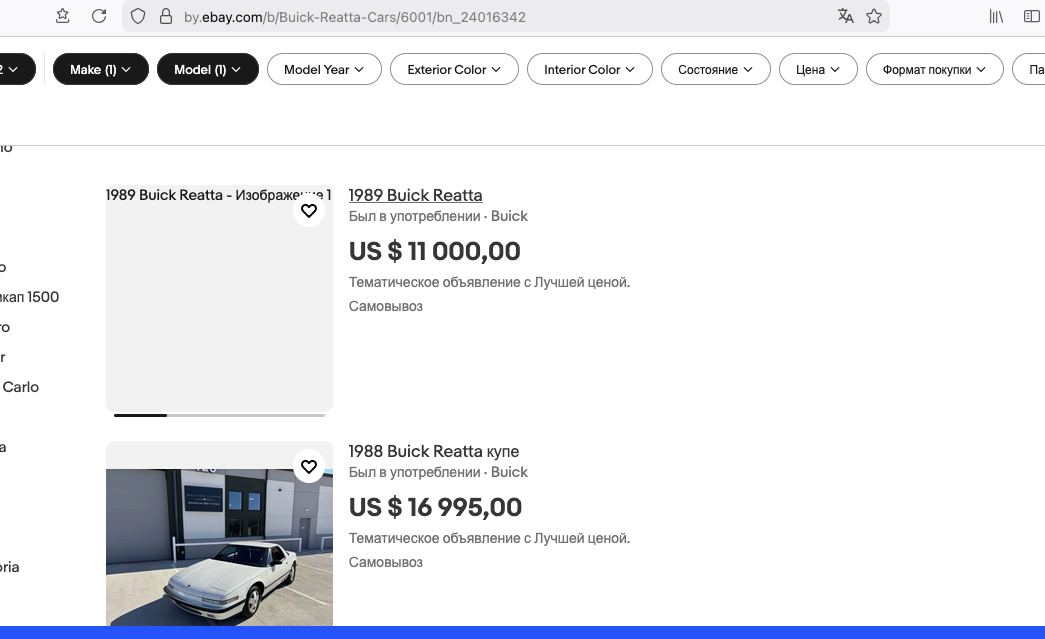Click the US $ 16 995,00 price
The width and height of the screenshot is (1045, 639).
click(435, 507)
